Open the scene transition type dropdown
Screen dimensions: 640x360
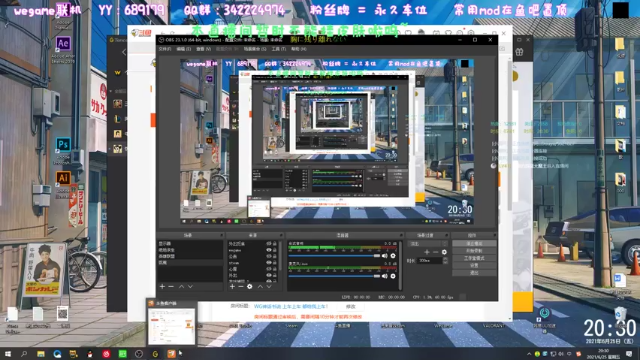[427, 244]
